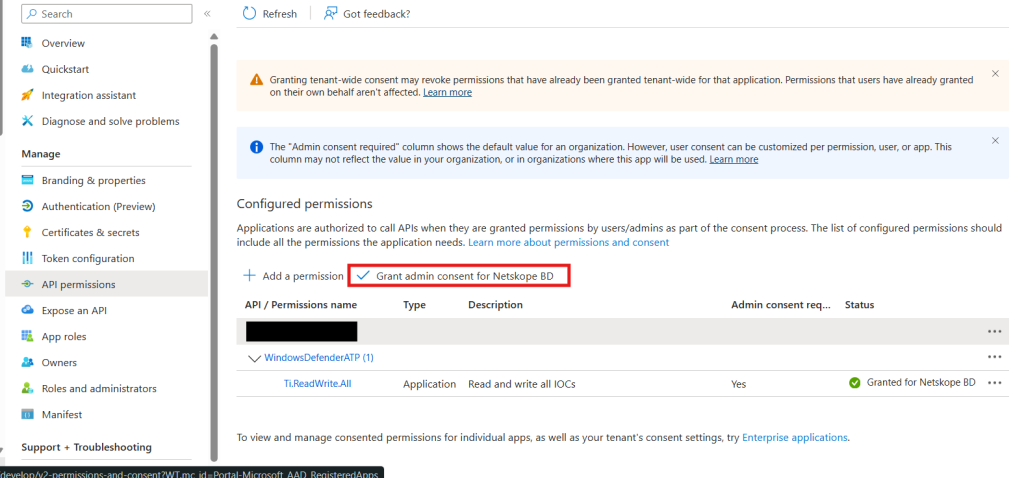1024x478 pixels.
Task: Click the 'Read and write all IOCs' description
Action: (x=522, y=384)
